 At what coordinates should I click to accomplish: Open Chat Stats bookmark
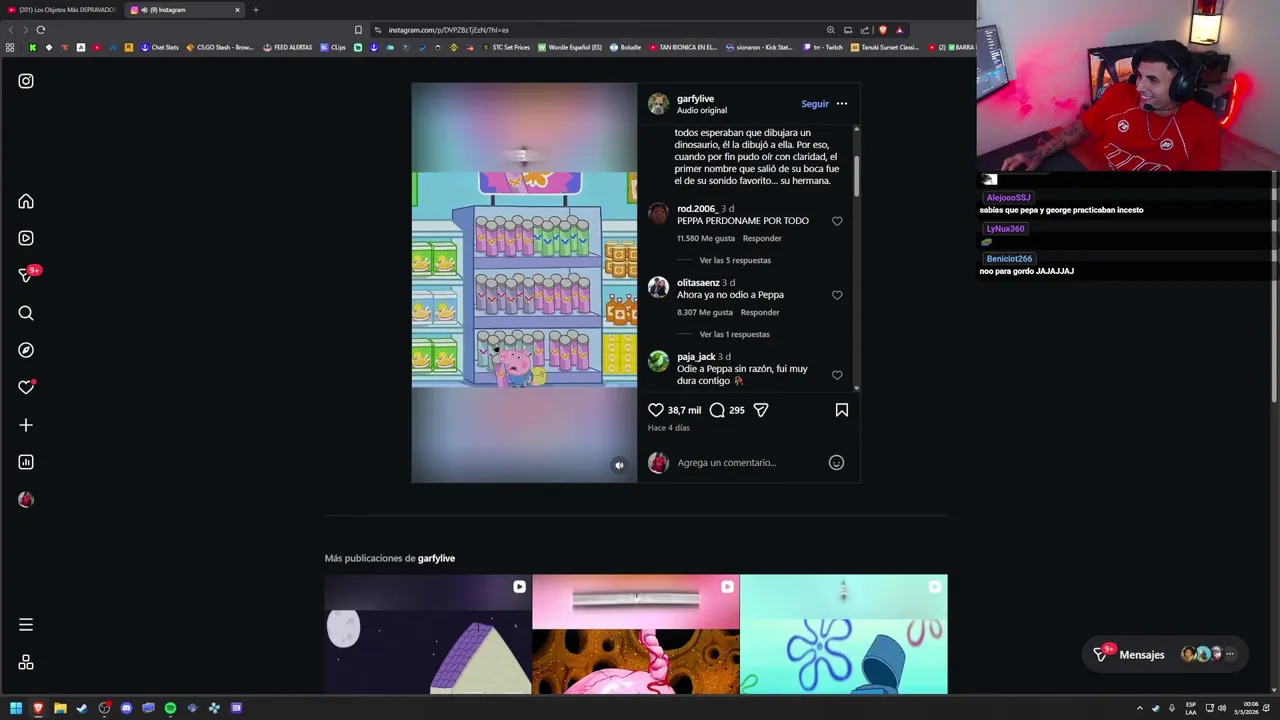click(x=159, y=47)
